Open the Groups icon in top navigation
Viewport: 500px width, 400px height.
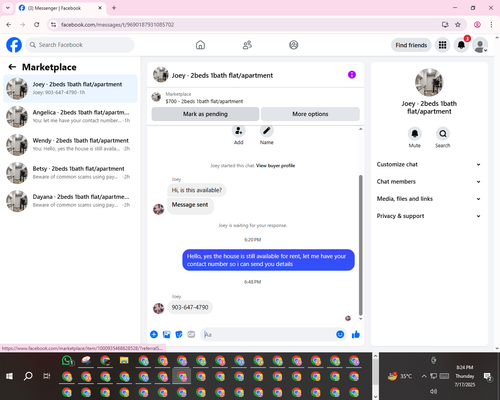click(x=294, y=45)
